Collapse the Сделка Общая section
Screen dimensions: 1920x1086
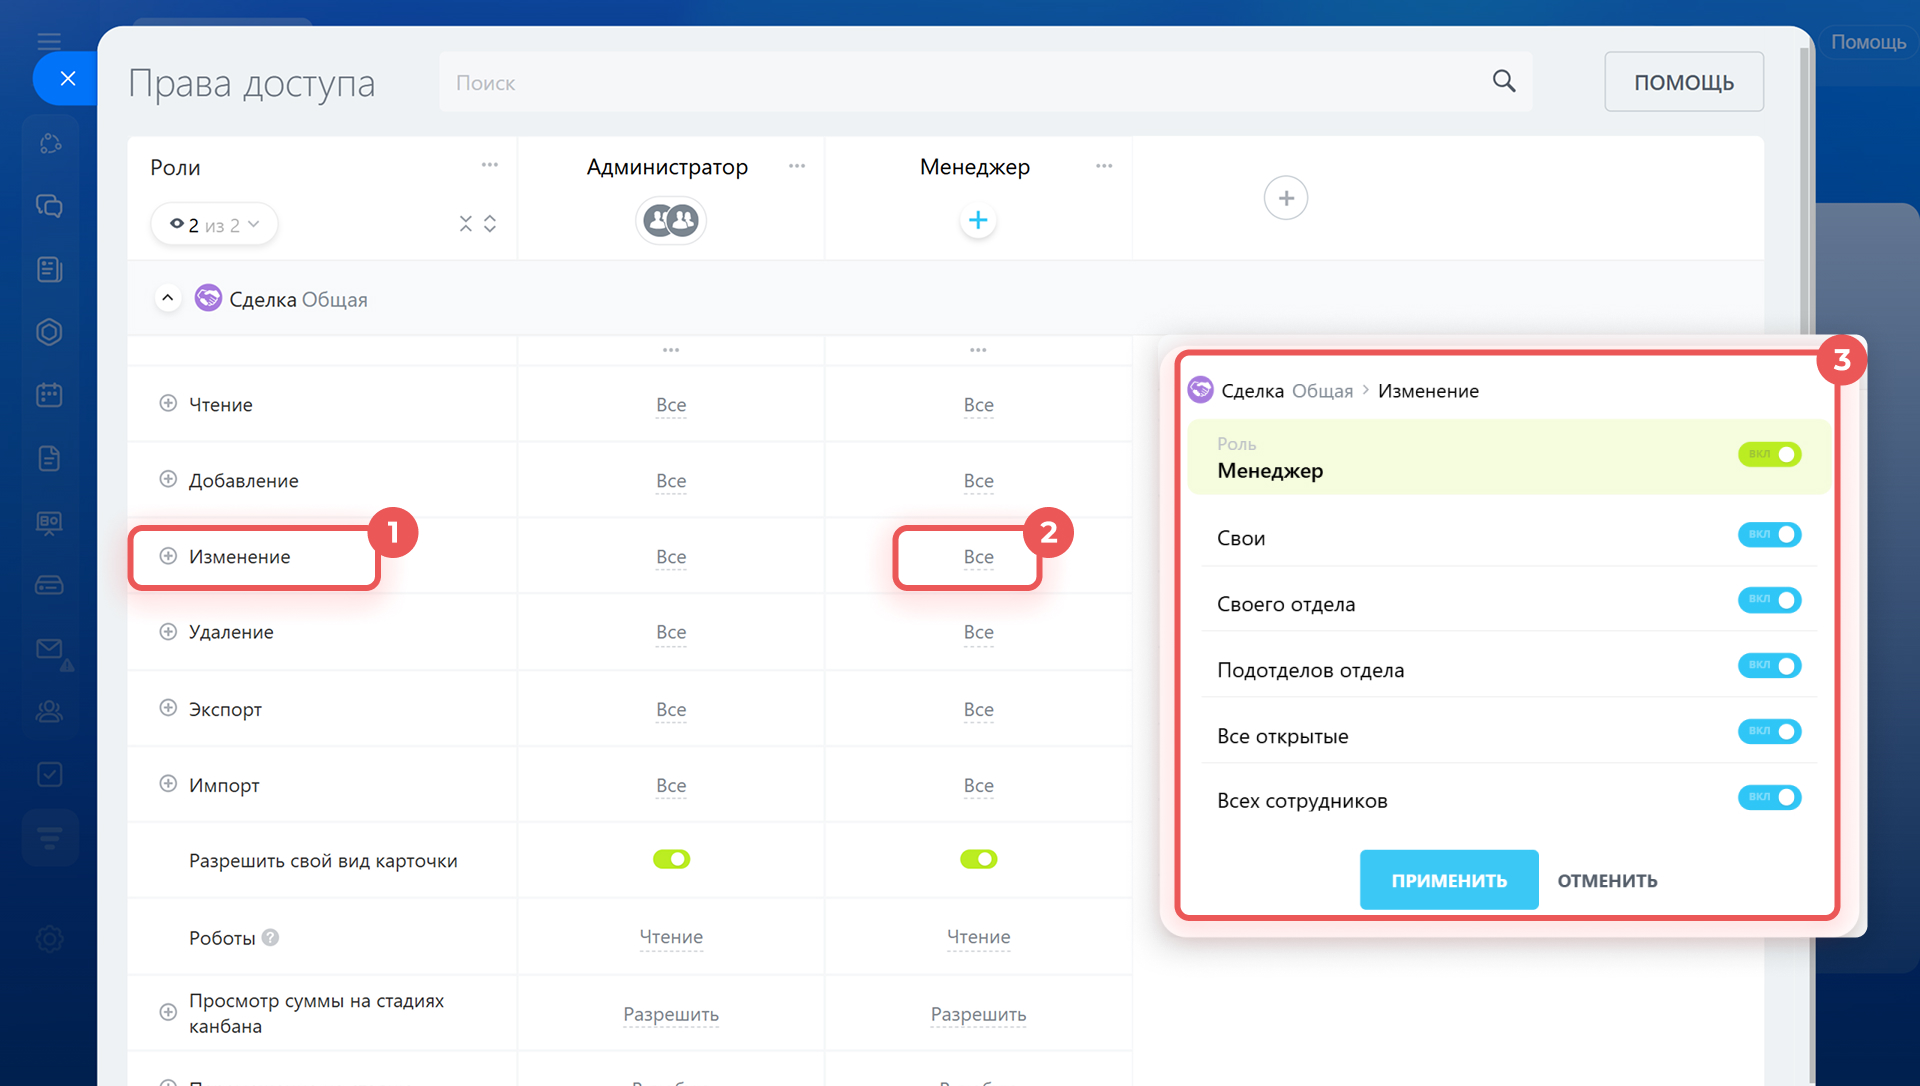coord(168,298)
